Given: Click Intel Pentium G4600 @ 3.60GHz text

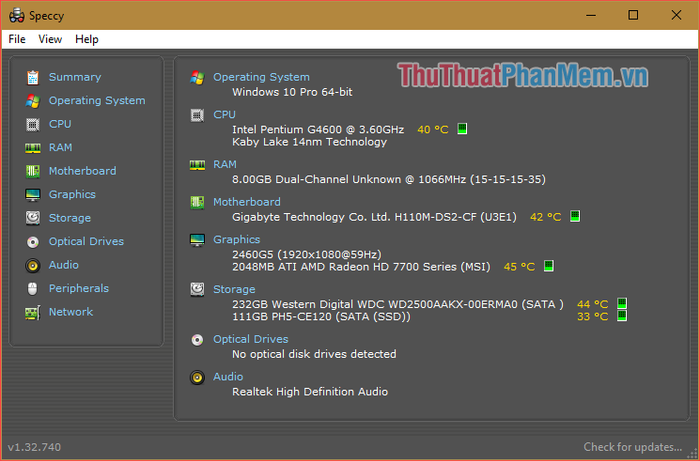Looking at the screenshot, I should click(318, 130).
